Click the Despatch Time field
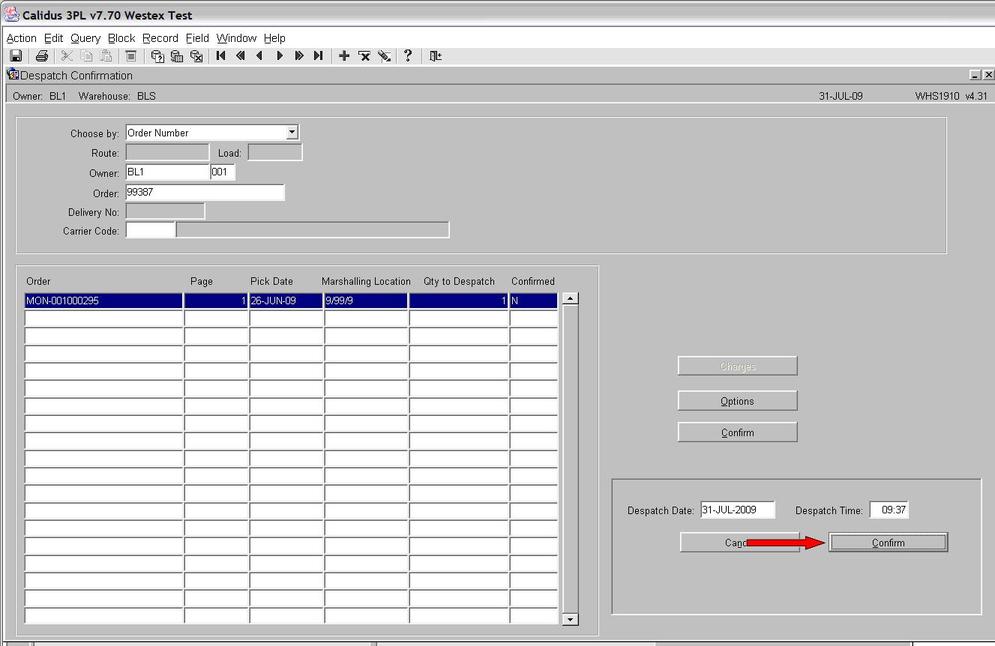995x646 pixels. pyautogui.click(x=889, y=510)
